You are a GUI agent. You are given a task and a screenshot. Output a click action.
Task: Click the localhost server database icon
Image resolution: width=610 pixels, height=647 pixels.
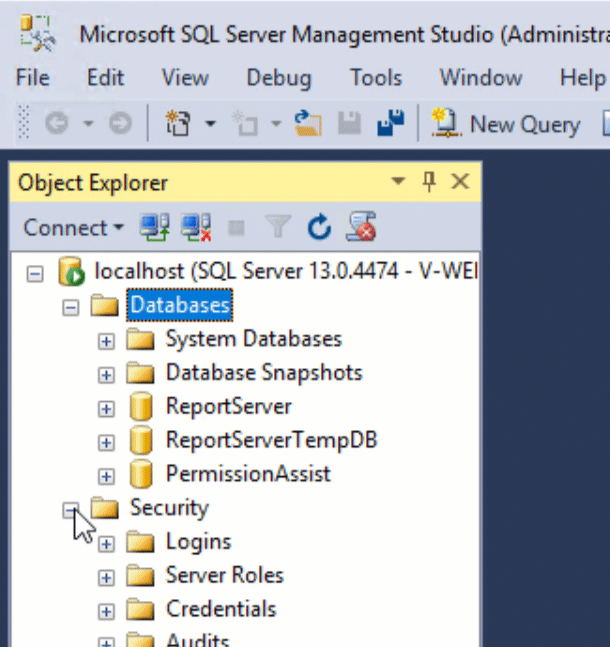point(71,271)
